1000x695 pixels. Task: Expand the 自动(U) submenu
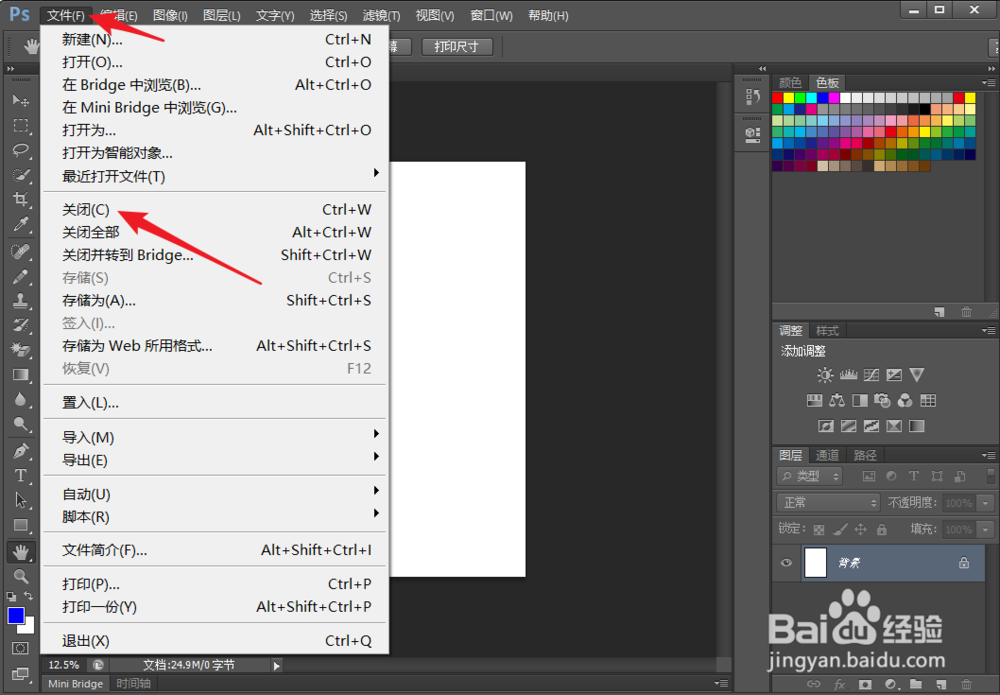(214, 494)
